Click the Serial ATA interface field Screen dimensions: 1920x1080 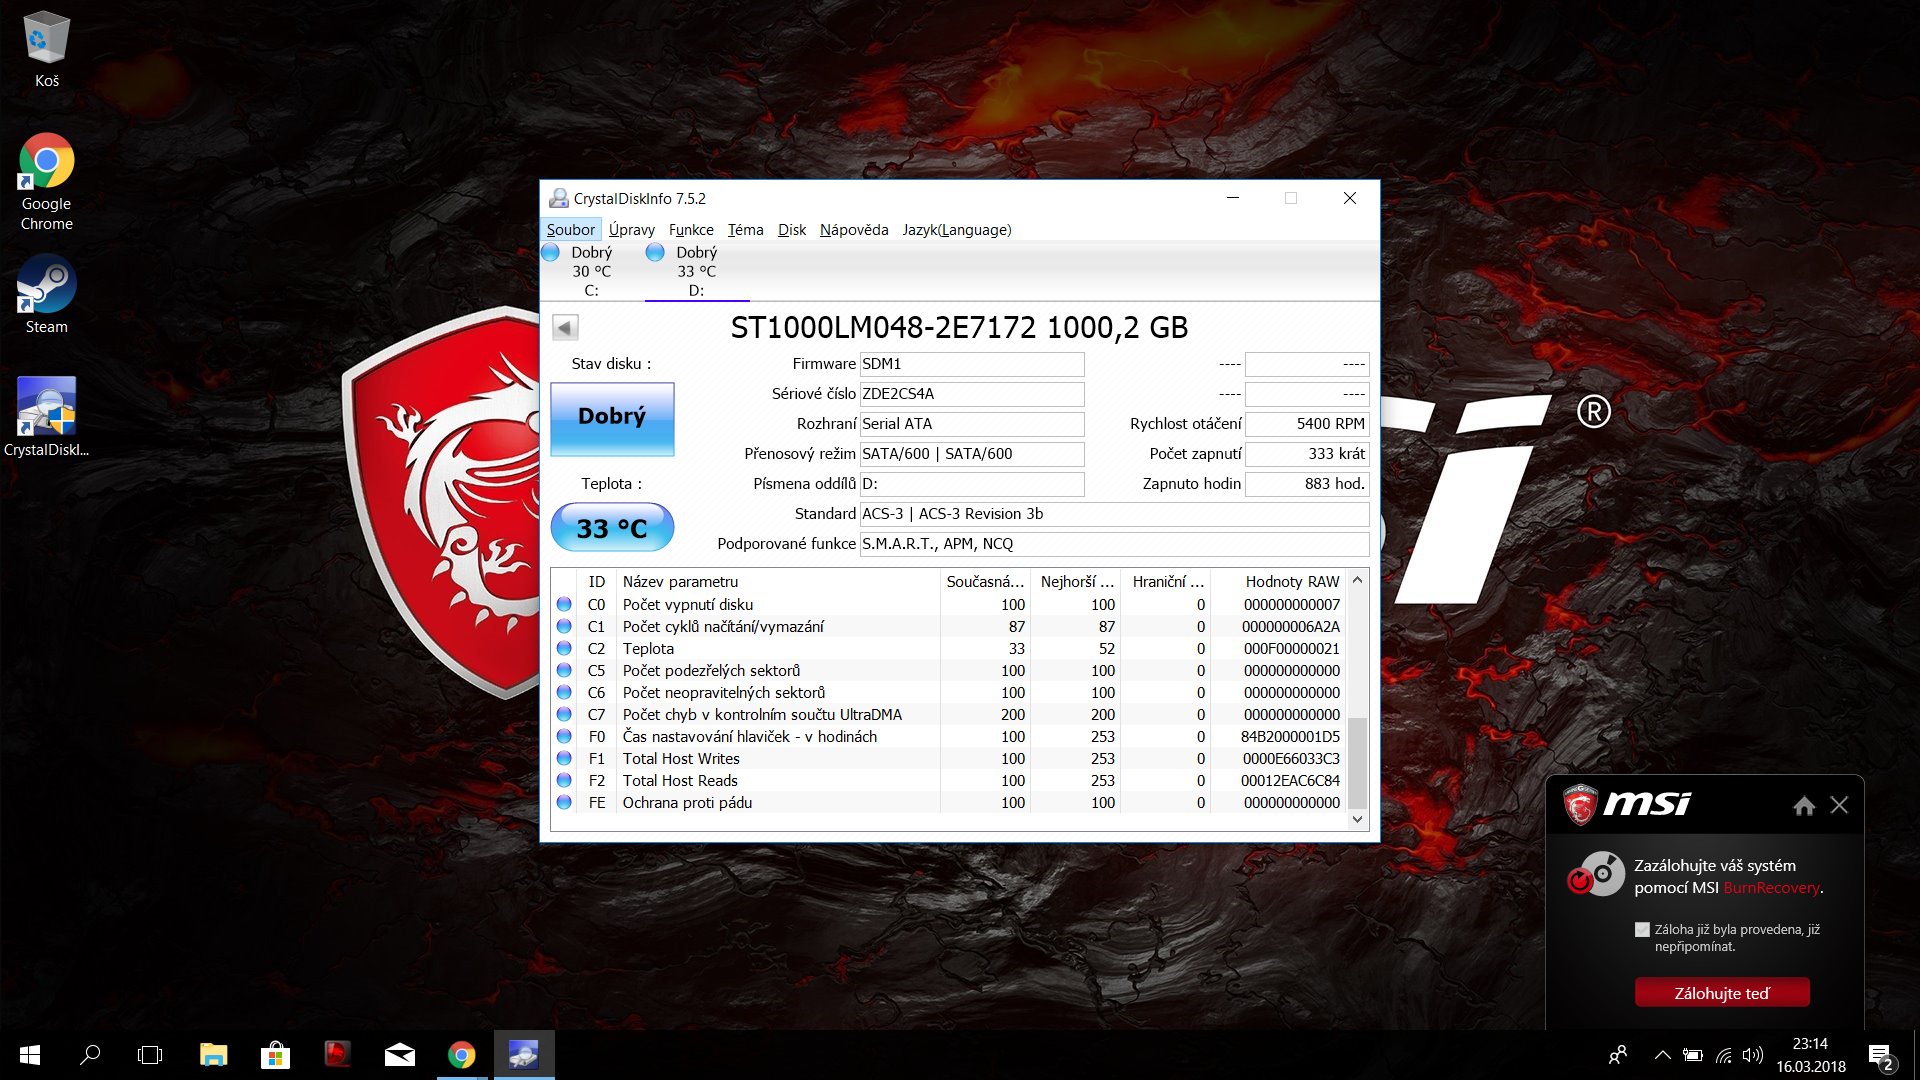tap(972, 424)
